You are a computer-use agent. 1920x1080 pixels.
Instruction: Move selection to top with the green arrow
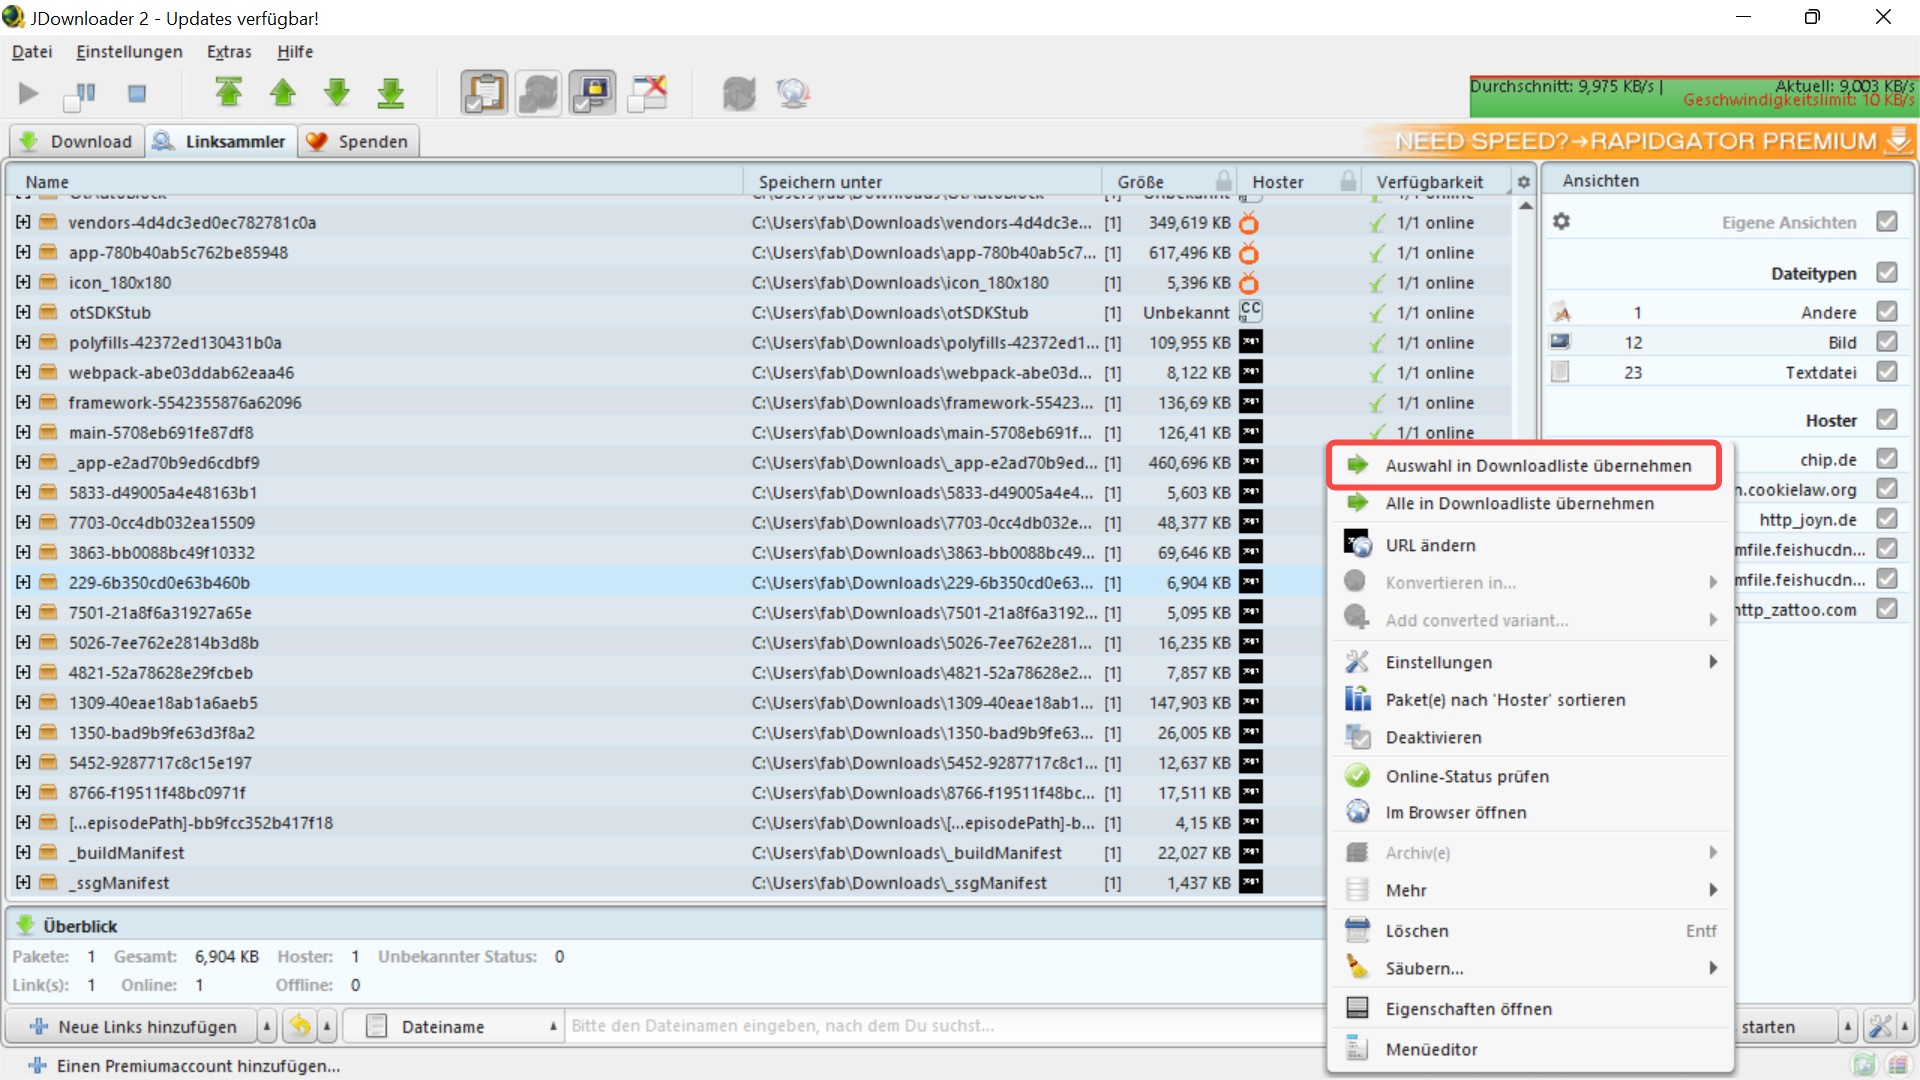click(x=229, y=93)
